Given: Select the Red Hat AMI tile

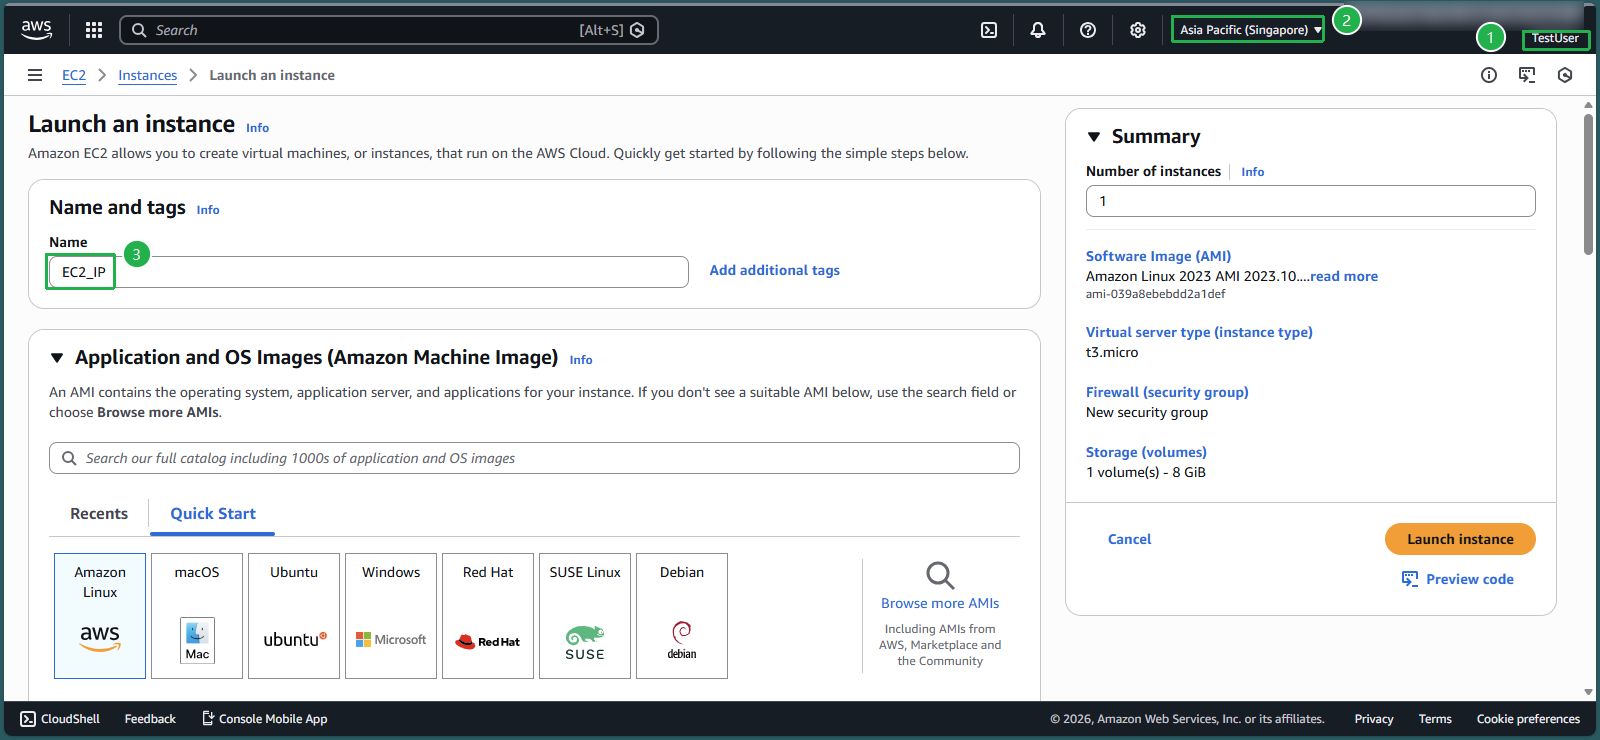Looking at the screenshot, I should coord(488,616).
